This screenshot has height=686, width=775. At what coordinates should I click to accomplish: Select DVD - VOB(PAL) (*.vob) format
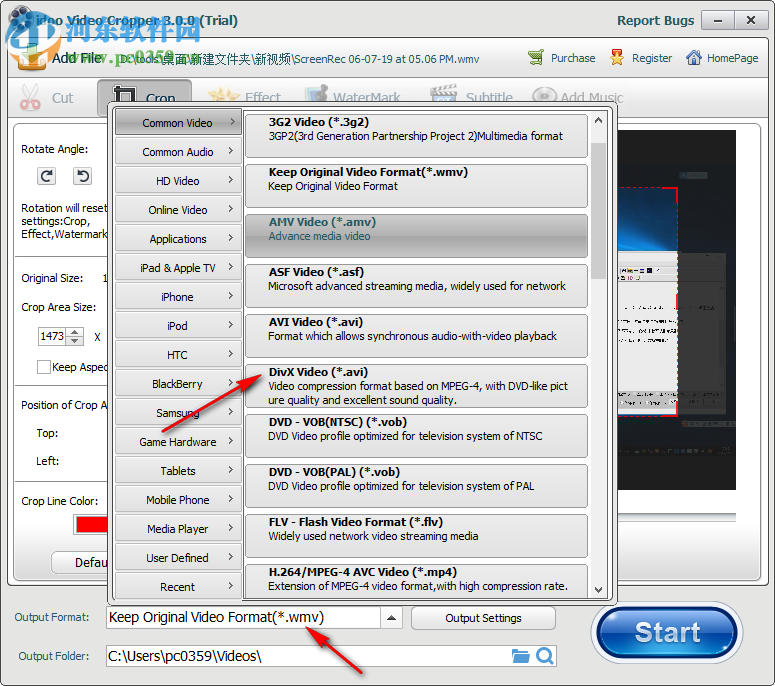(416, 485)
